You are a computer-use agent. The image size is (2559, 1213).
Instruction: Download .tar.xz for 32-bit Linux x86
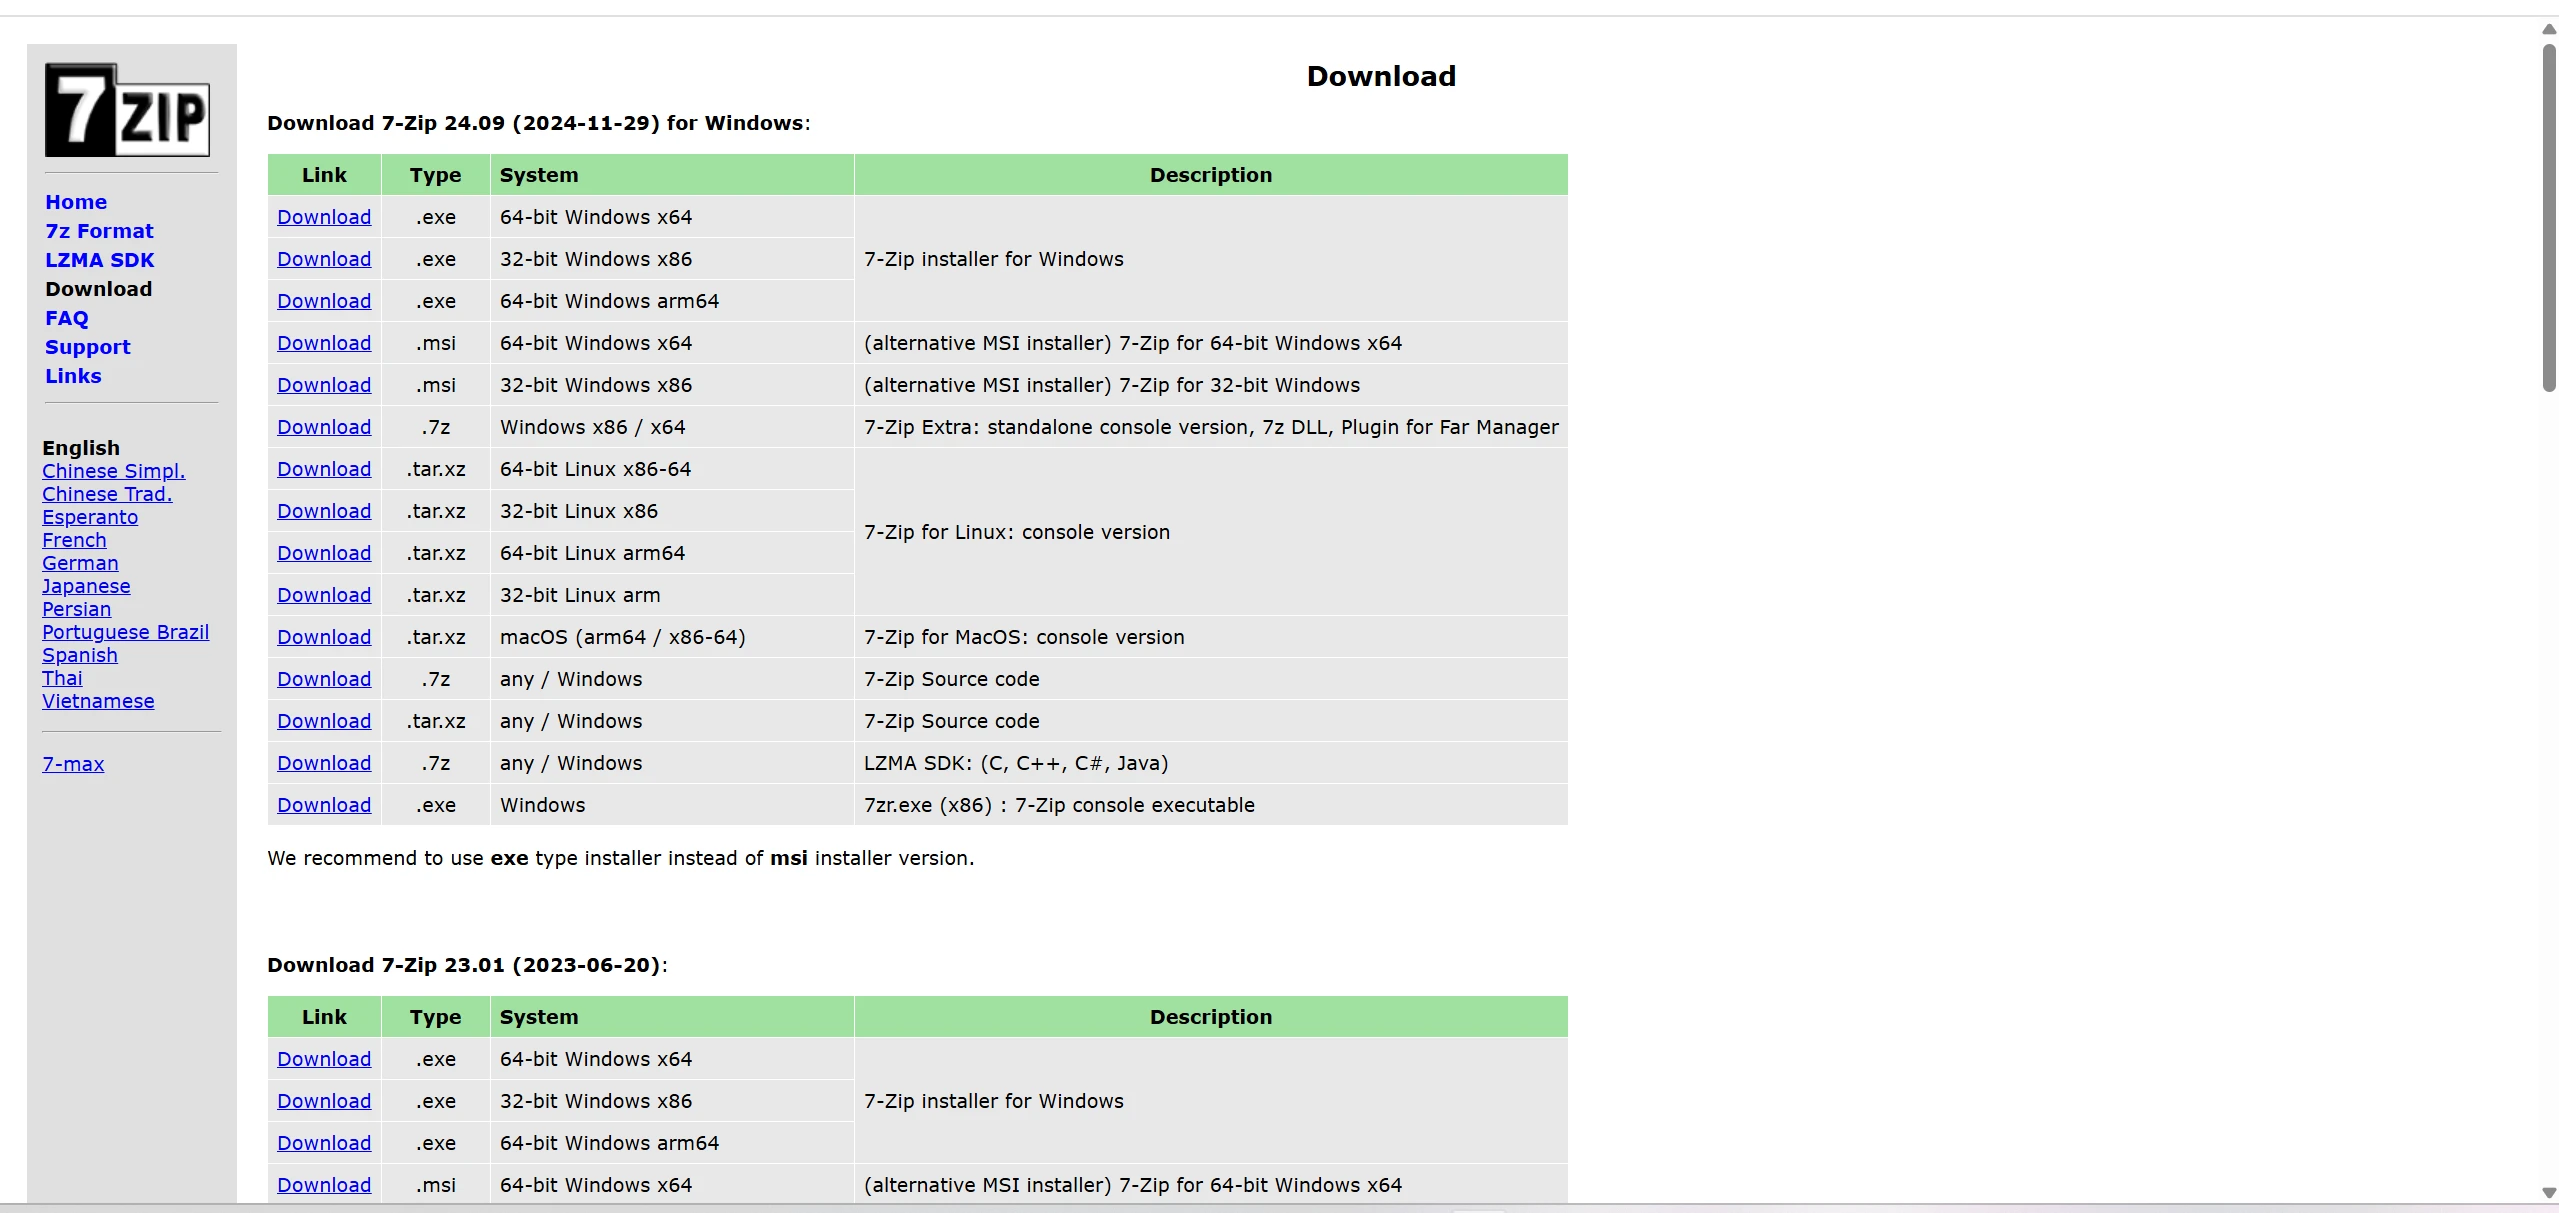324,511
